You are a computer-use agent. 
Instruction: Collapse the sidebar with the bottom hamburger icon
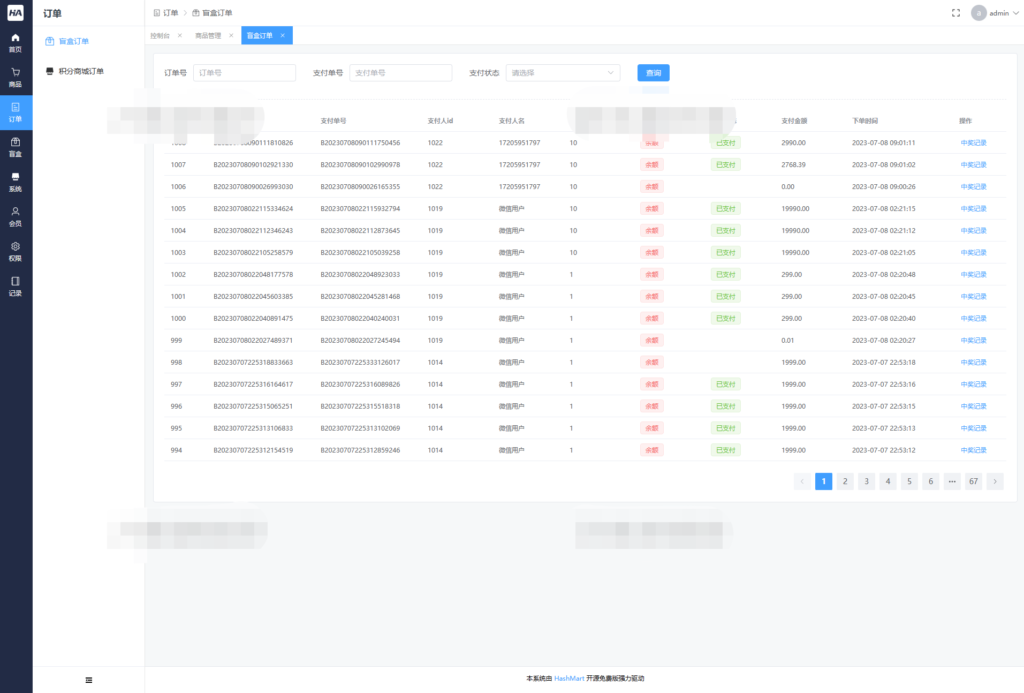click(x=88, y=679)
